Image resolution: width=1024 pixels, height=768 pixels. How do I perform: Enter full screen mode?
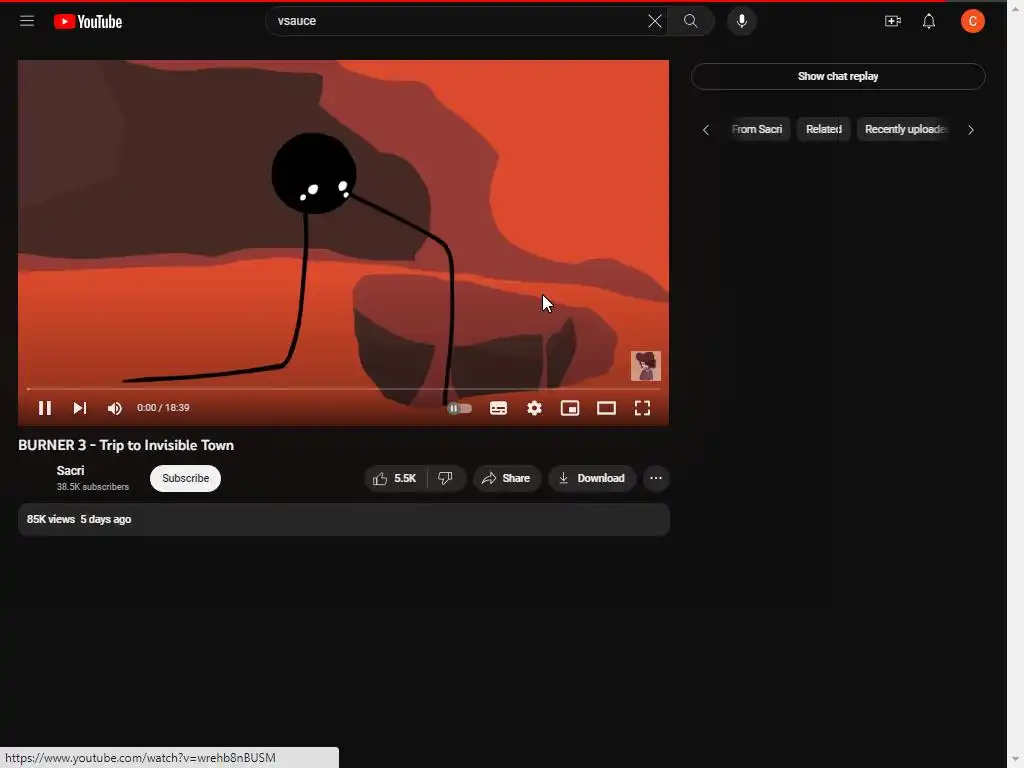point(643,408)
